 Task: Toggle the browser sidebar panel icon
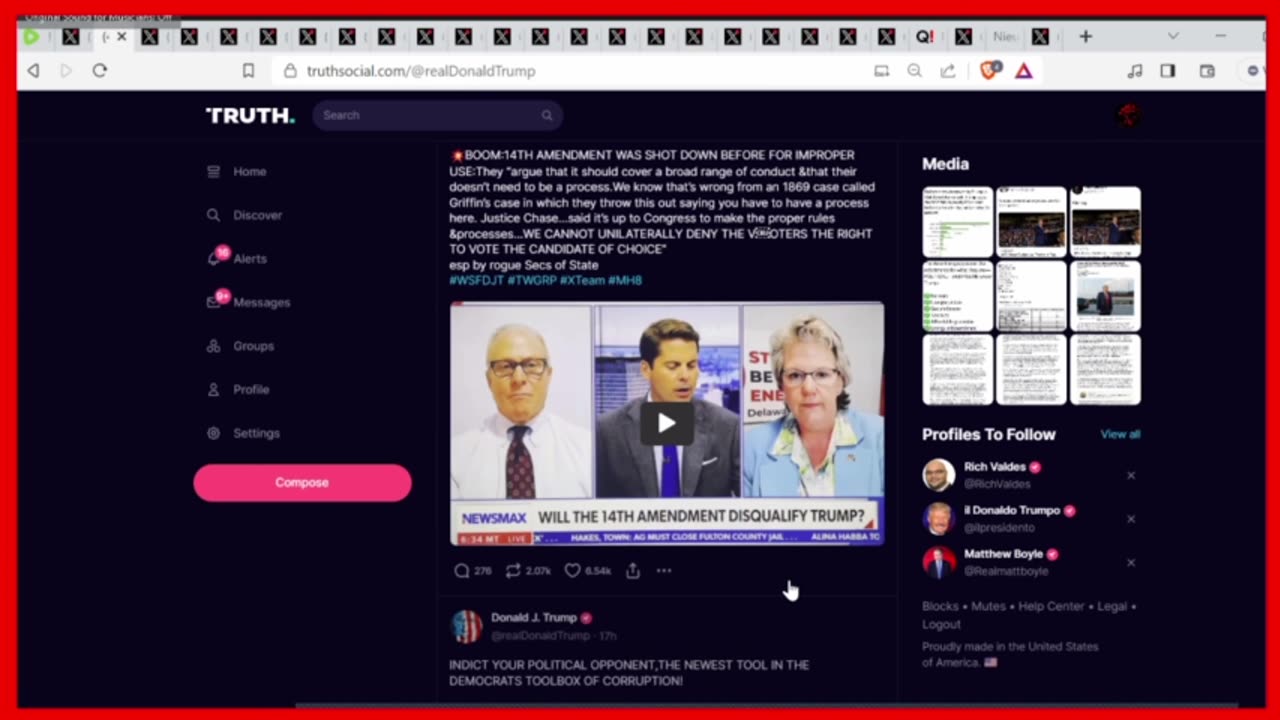pyautogui.click(x=1168, y=71)
